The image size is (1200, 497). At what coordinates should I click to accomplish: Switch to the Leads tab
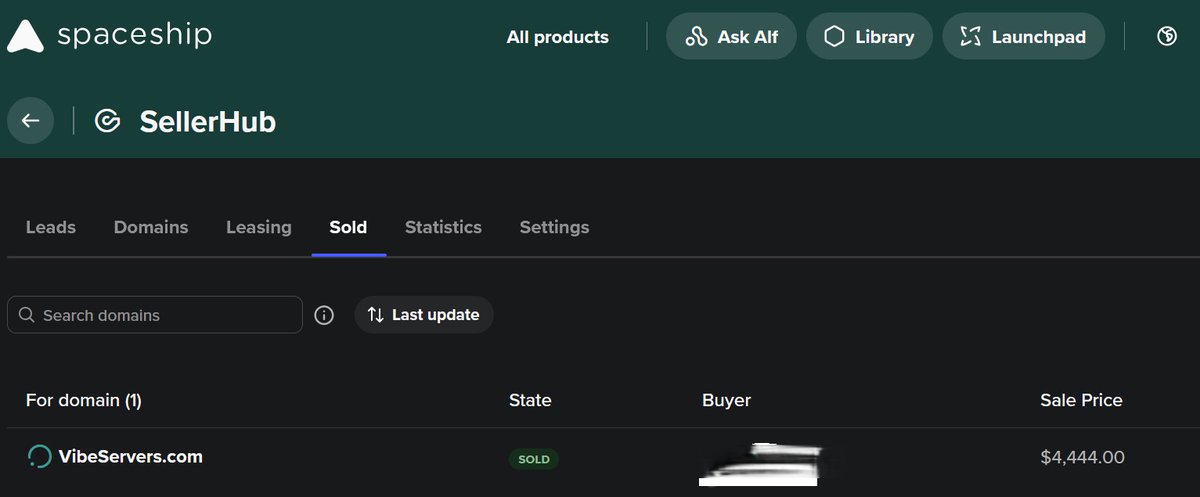(x=50, y=227)
